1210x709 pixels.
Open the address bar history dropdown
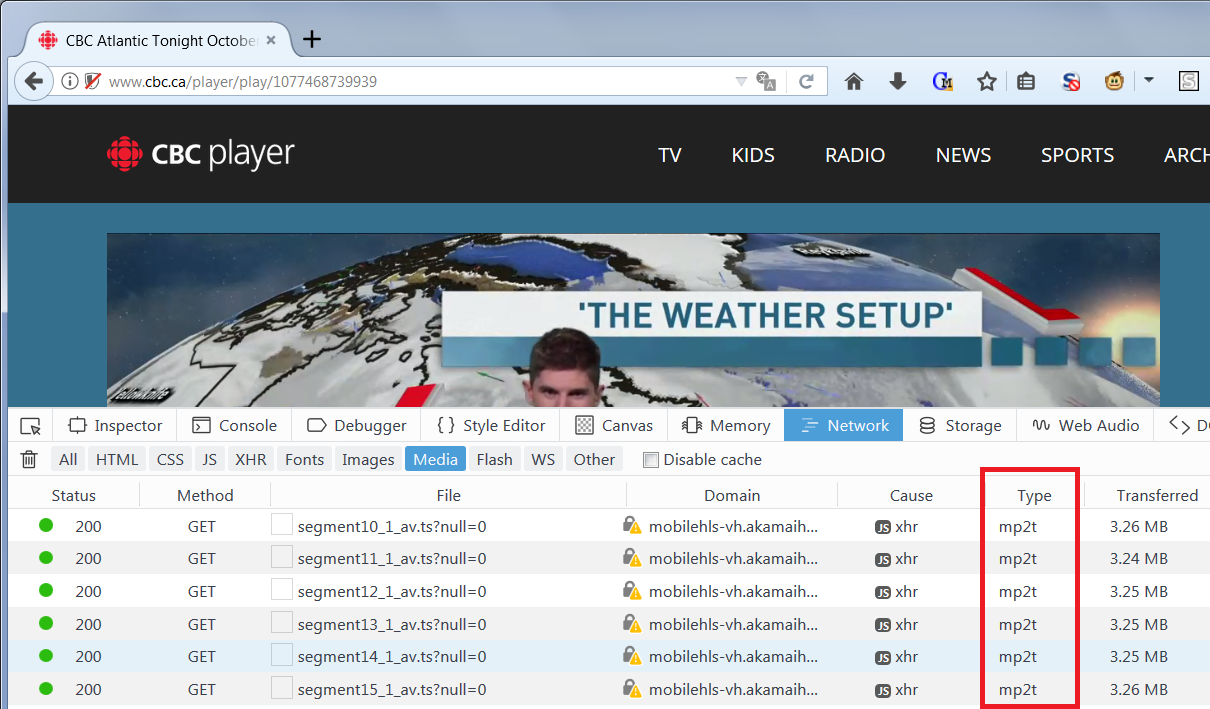point(741,82)
